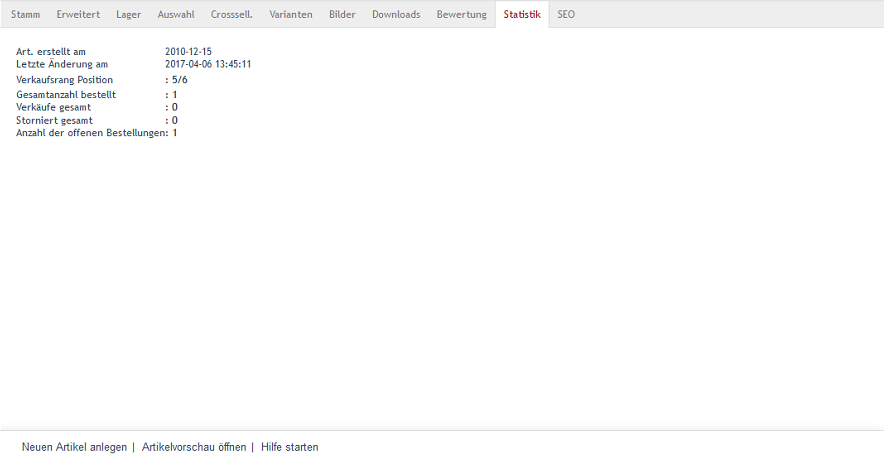Click the creation date 2010-12-15
884x464 pixels.
(188, 51)
